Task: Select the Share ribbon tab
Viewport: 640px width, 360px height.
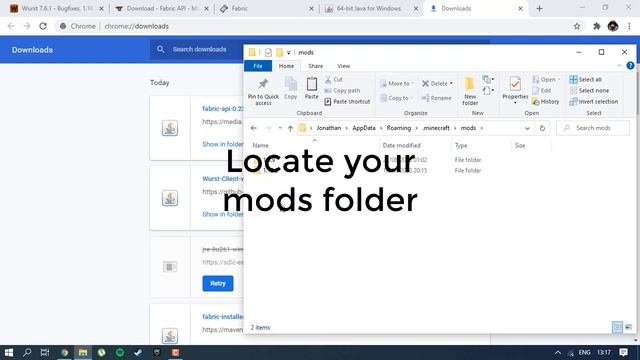Action: (x=316, y=66)
